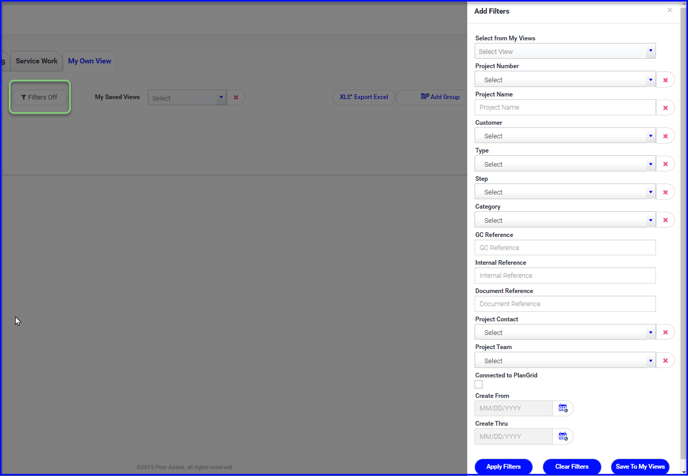Image resolution: width=688 pixels, height=476 pixels.
Task: Focus the Create Thru date field
Action: click(513, 437)
